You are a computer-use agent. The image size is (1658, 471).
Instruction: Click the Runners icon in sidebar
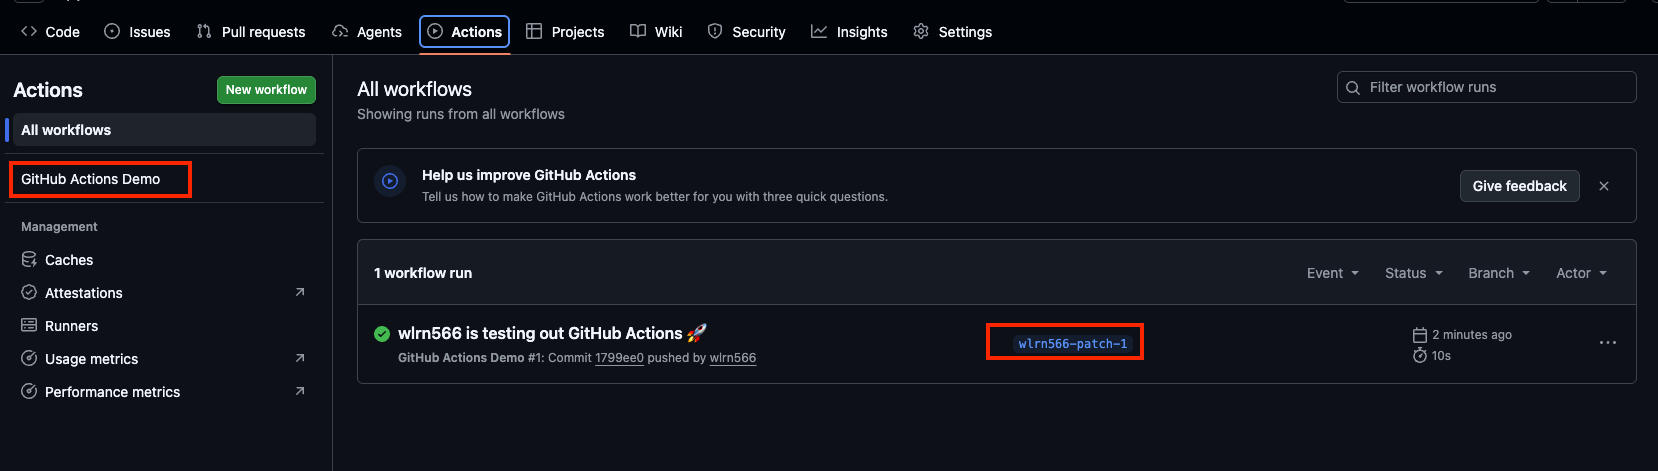pos(29,326)
